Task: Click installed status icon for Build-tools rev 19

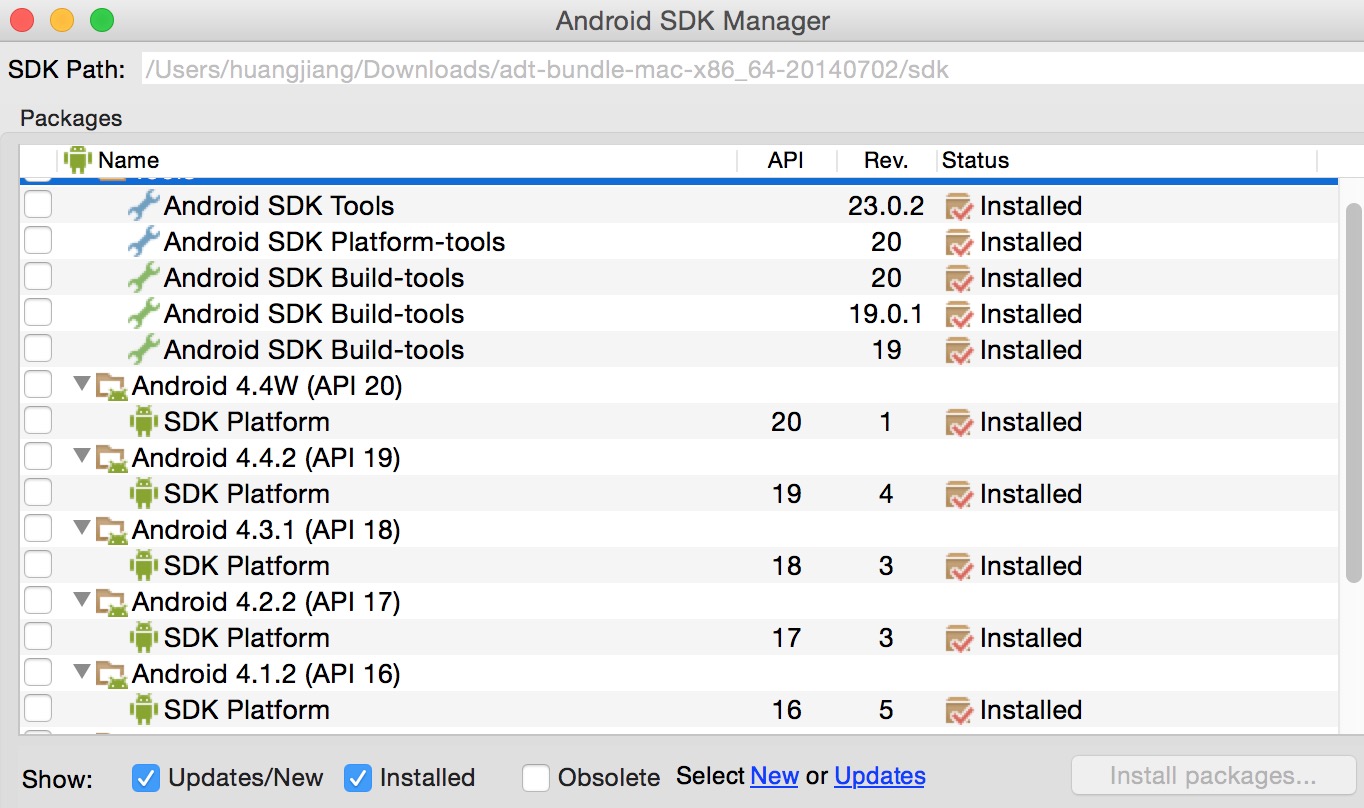Action: click(959, 351)
